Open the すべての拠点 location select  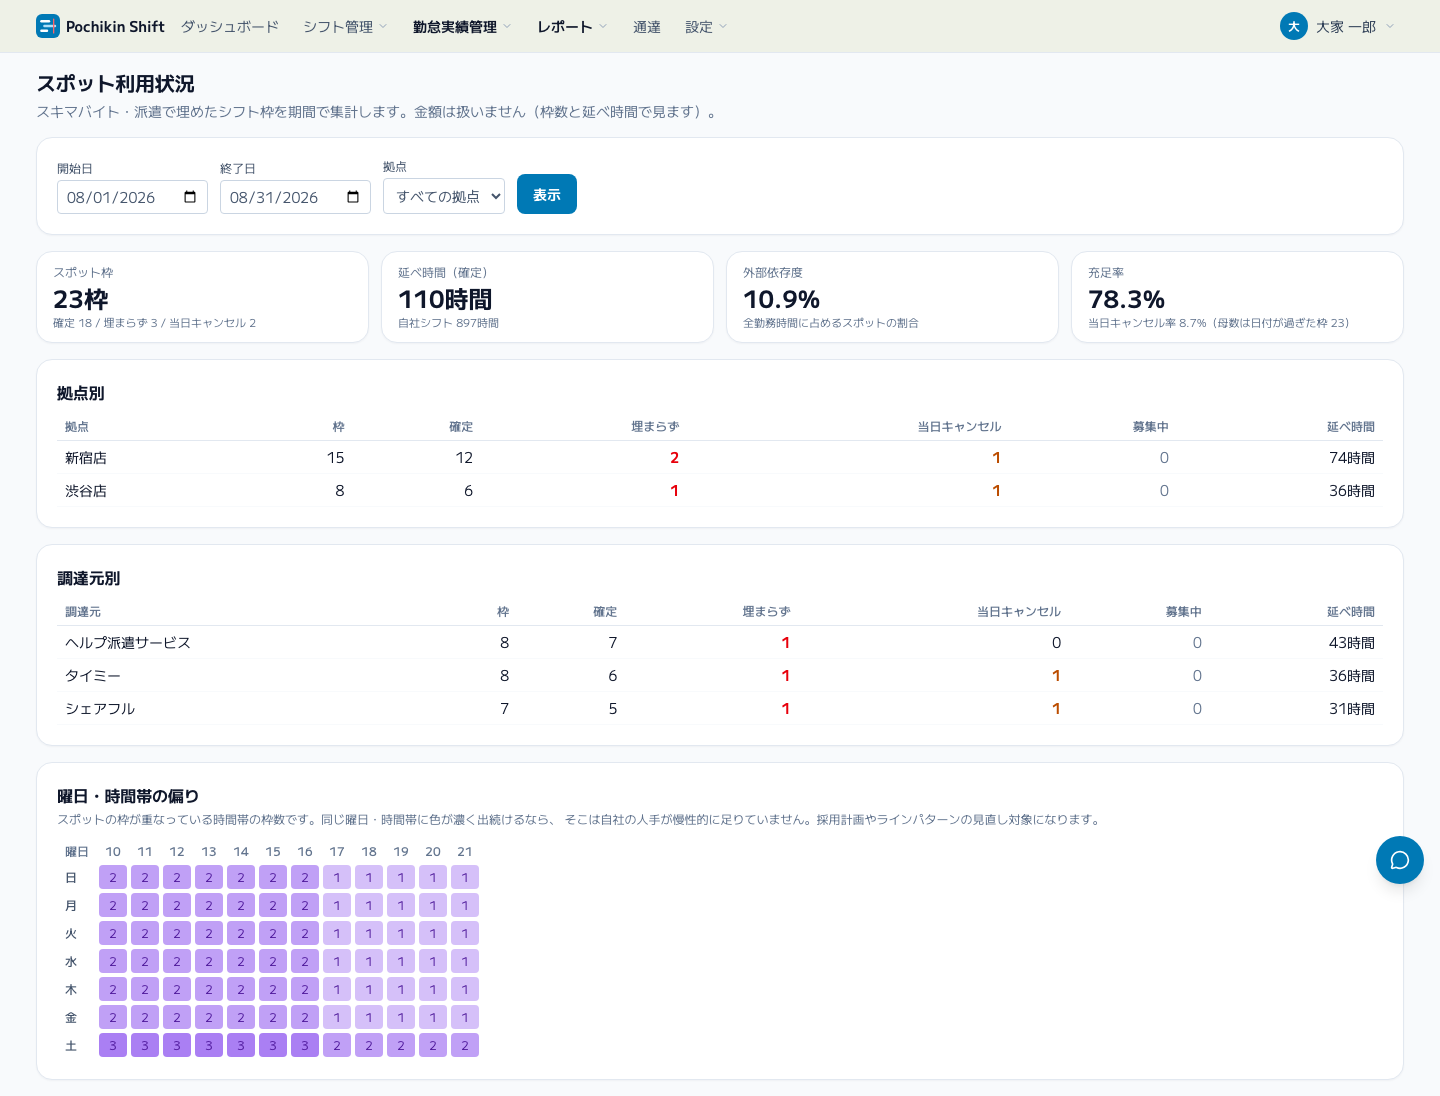444,196
